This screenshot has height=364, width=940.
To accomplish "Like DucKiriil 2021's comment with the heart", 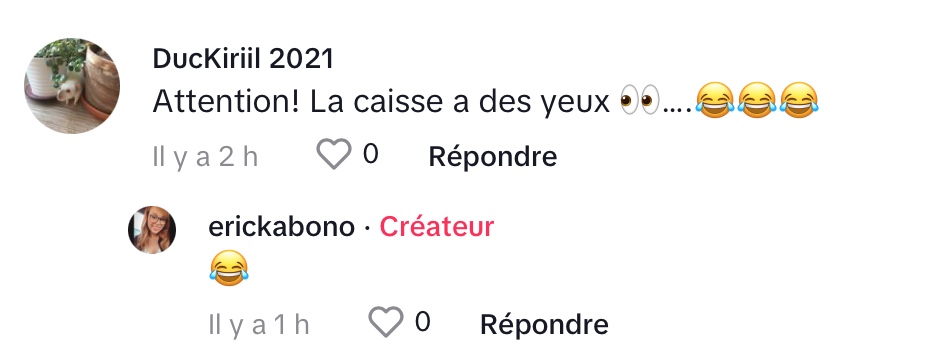I will point(333,155).
